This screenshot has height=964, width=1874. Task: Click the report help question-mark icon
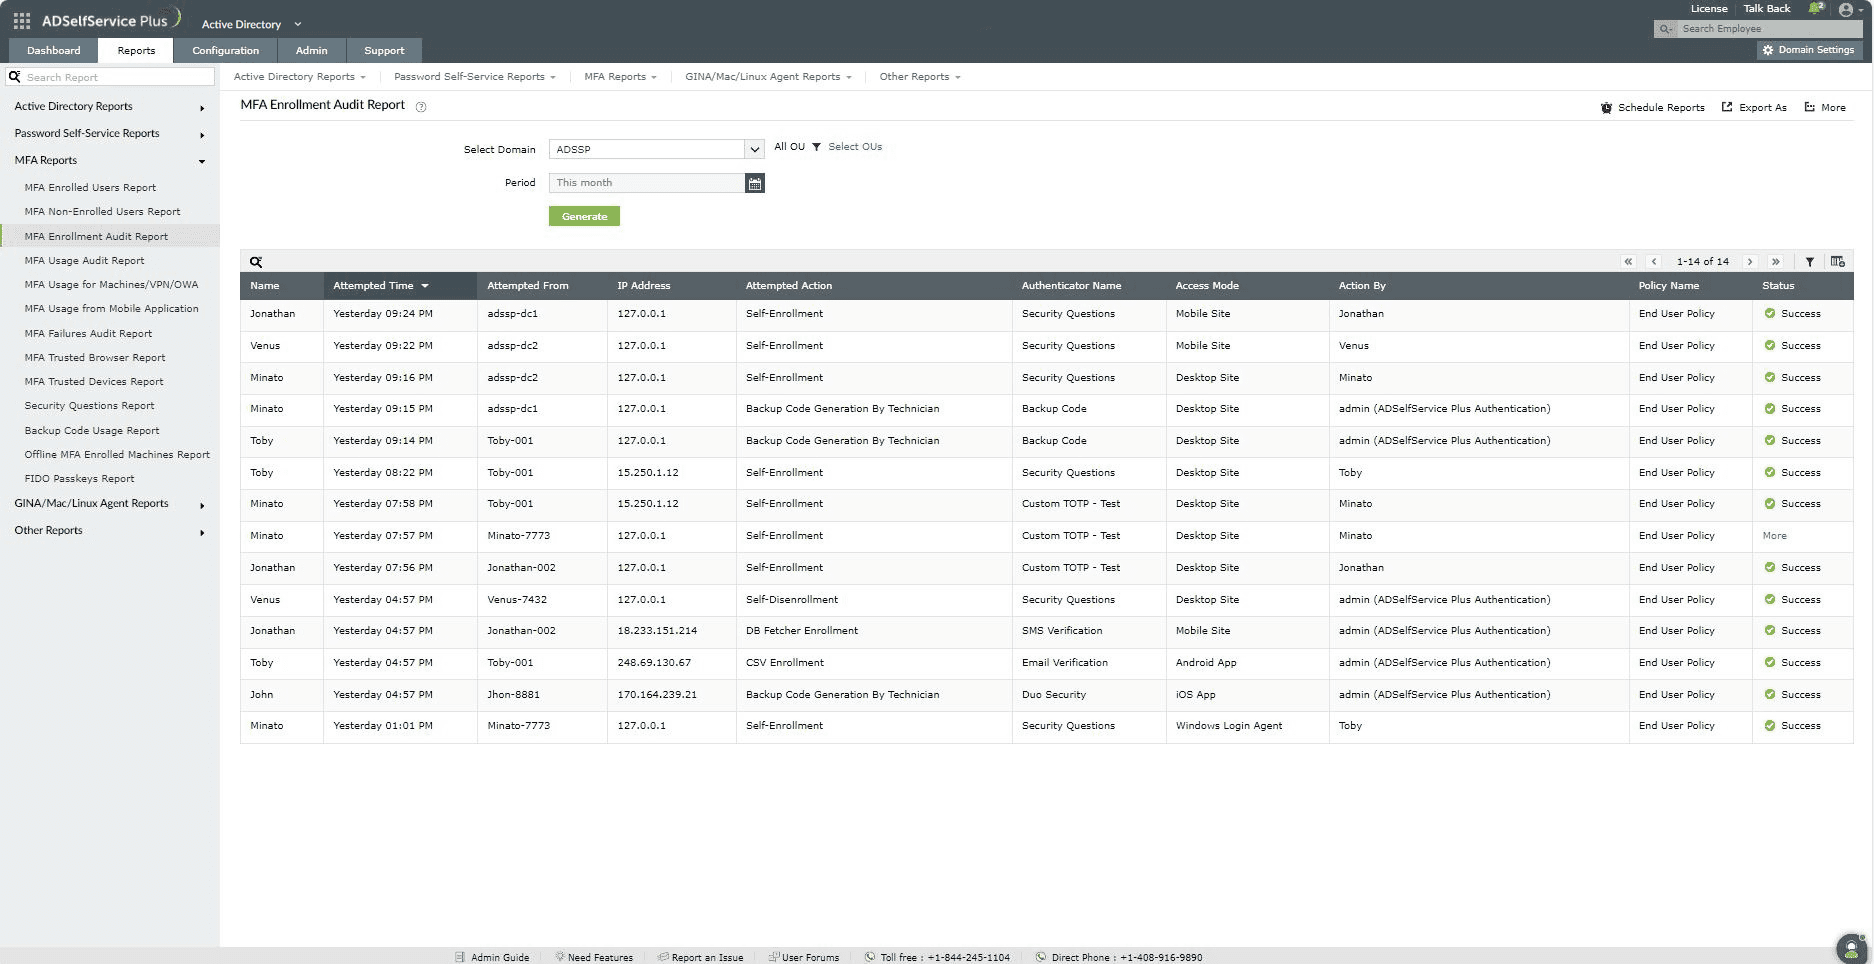[421, 107]
